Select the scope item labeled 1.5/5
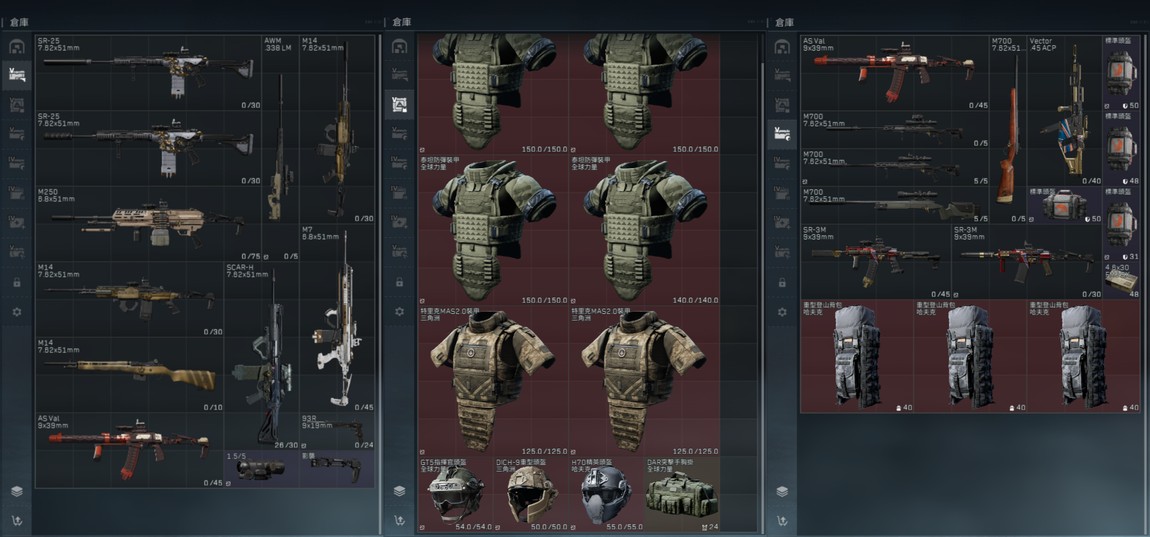 click(262, 469)
